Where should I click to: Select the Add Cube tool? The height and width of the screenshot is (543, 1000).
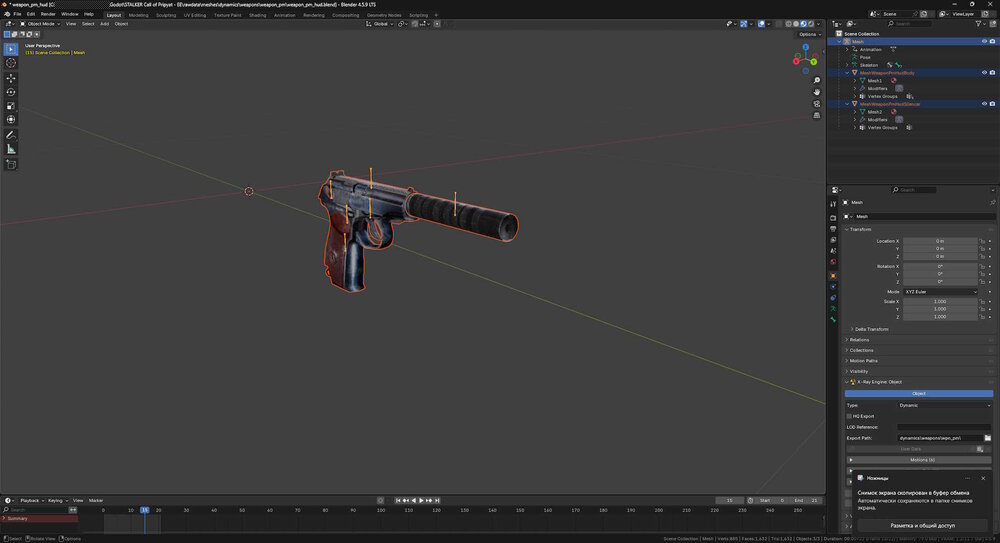[11, 164]
